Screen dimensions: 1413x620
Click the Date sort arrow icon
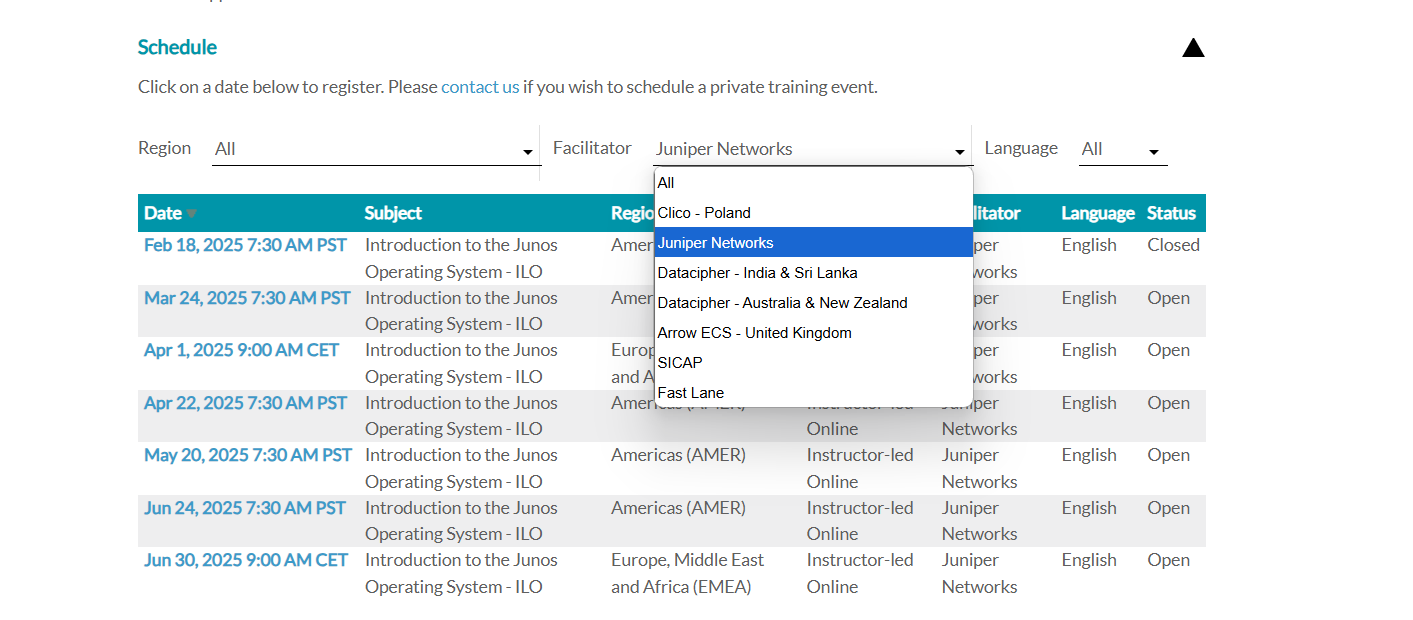point(191,214)
